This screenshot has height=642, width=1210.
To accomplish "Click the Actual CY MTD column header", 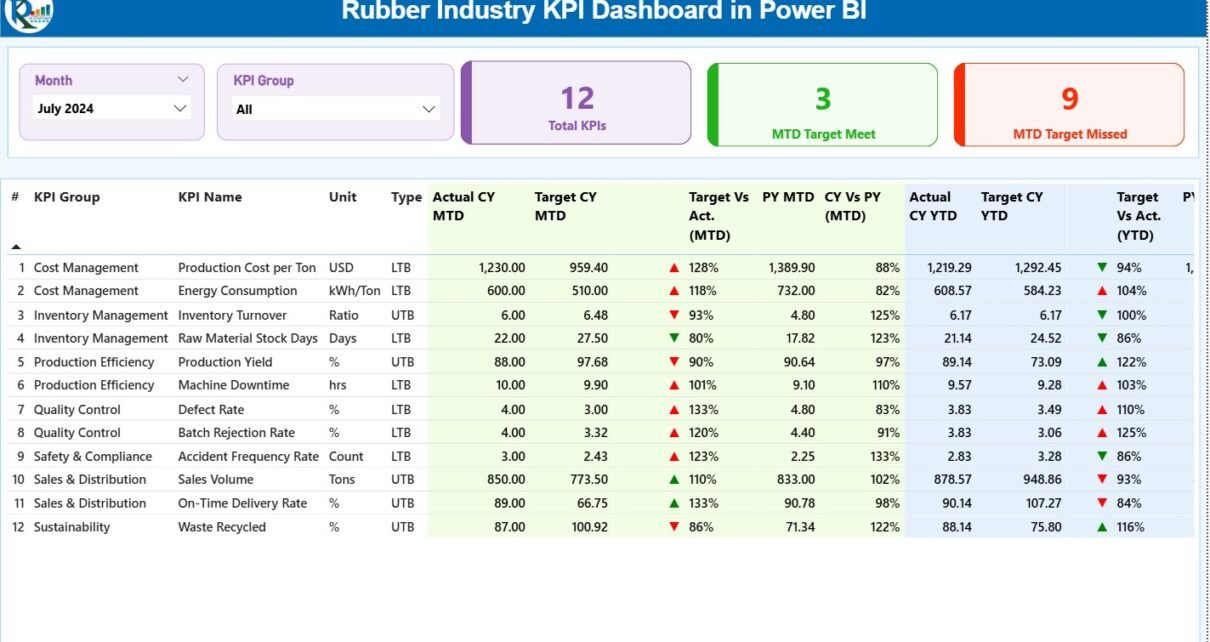I will (x=463, y=206).
